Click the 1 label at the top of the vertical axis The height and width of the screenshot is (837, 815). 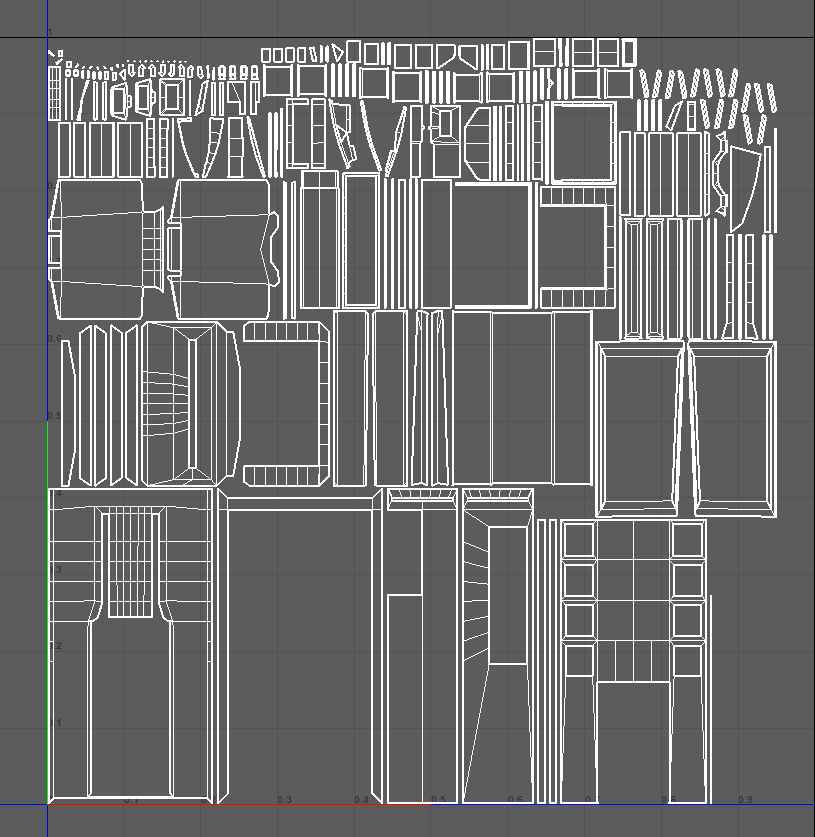(x=49, y=33)
